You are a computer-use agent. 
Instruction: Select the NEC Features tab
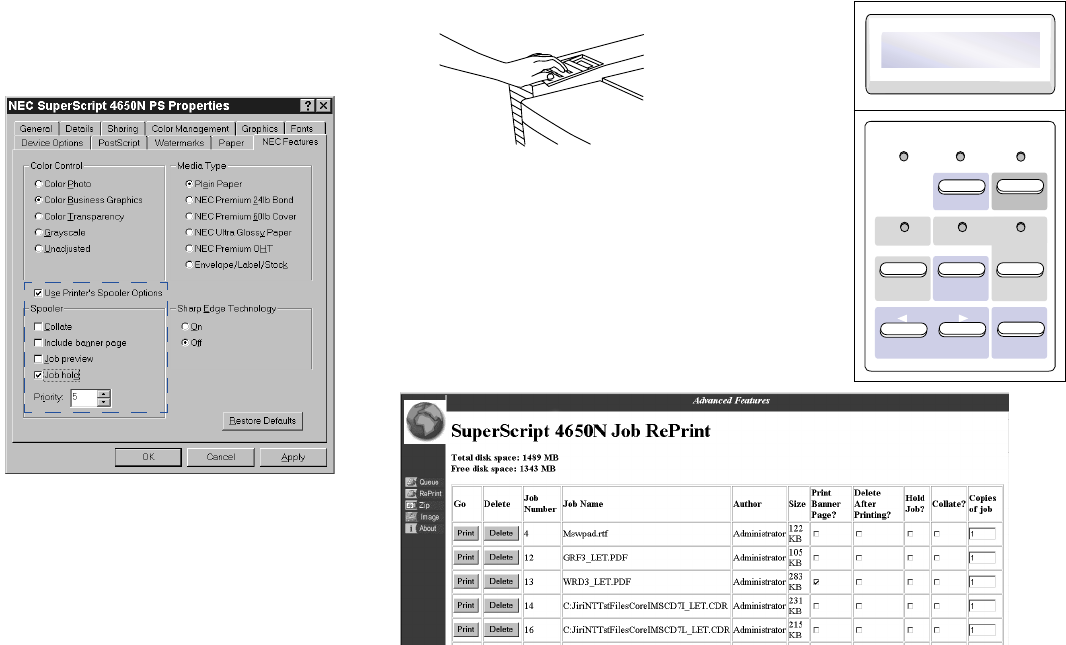[290, 141]
